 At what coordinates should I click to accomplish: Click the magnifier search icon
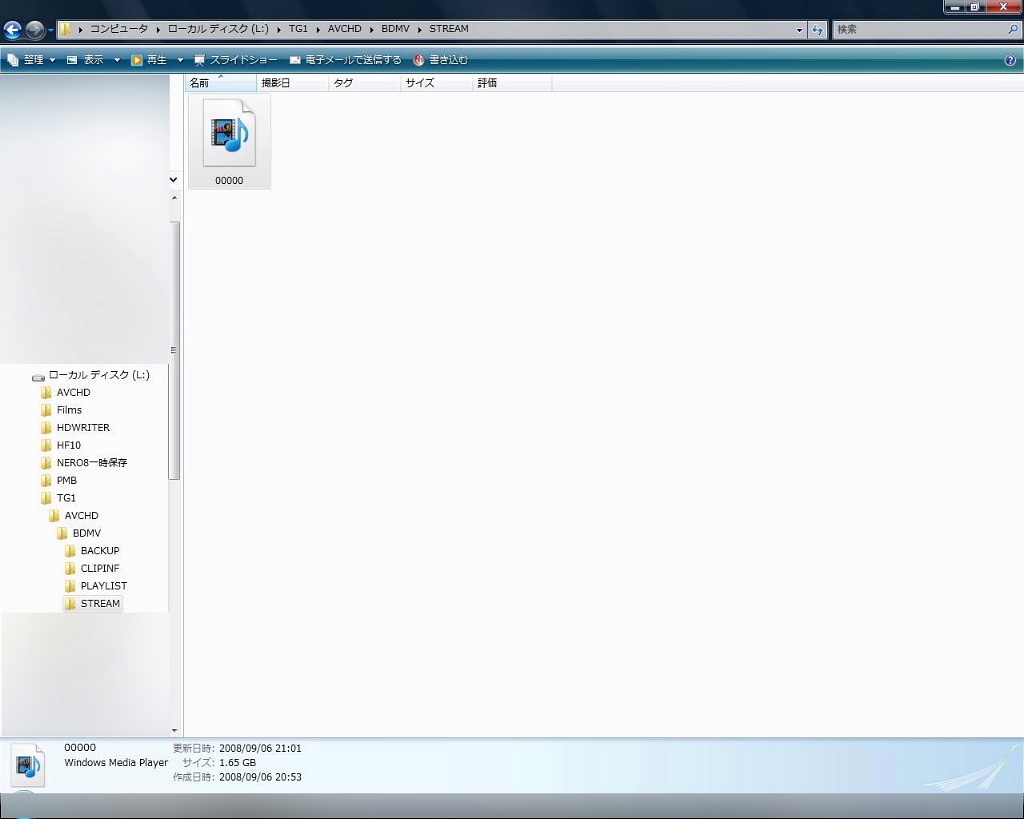point(1013,29)
